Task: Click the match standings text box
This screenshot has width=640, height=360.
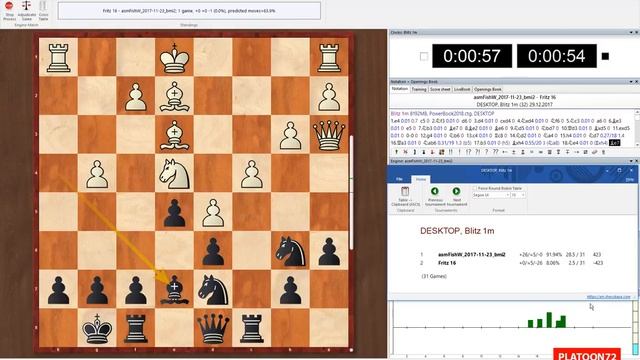Action: [x=189, y=11]
